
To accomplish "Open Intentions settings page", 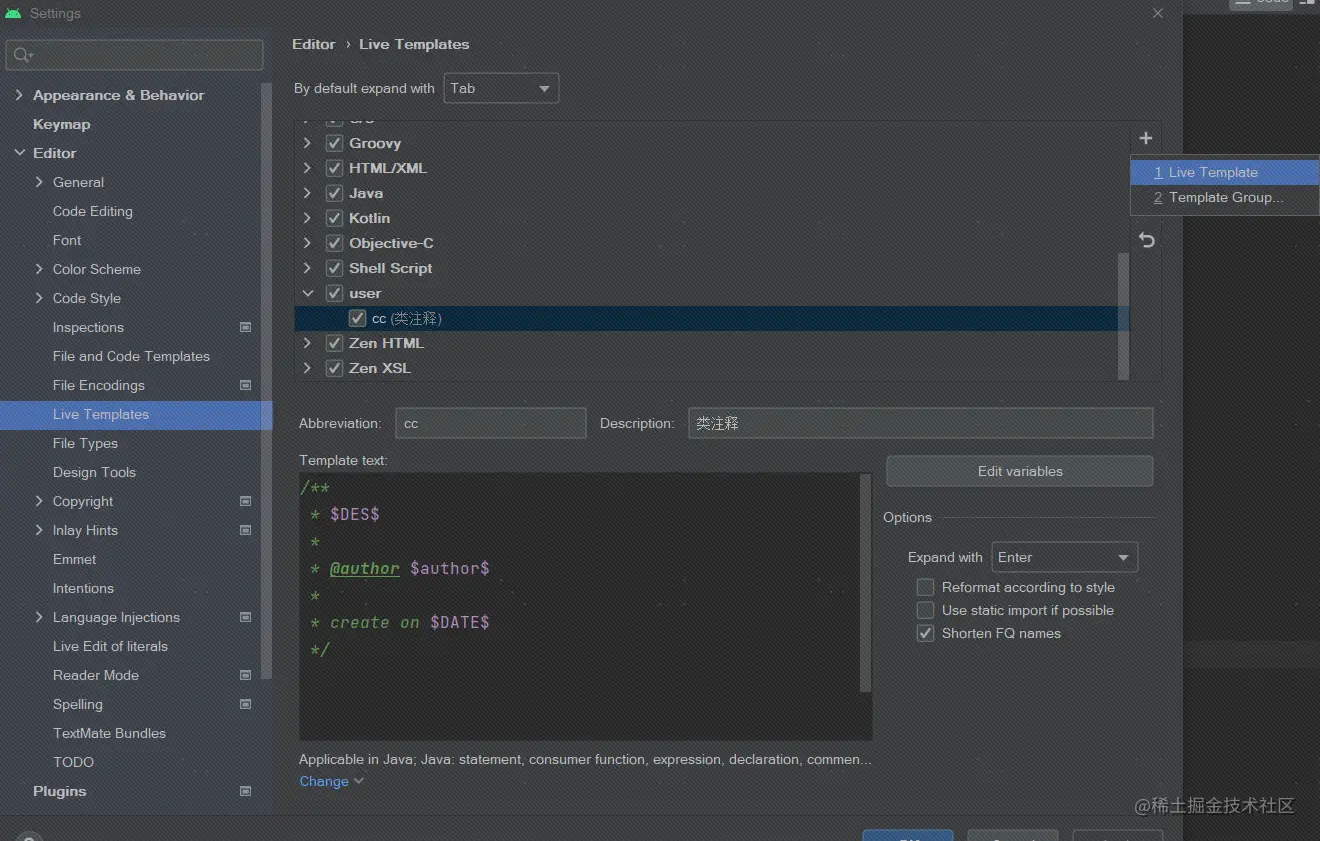I will (83, 588).
